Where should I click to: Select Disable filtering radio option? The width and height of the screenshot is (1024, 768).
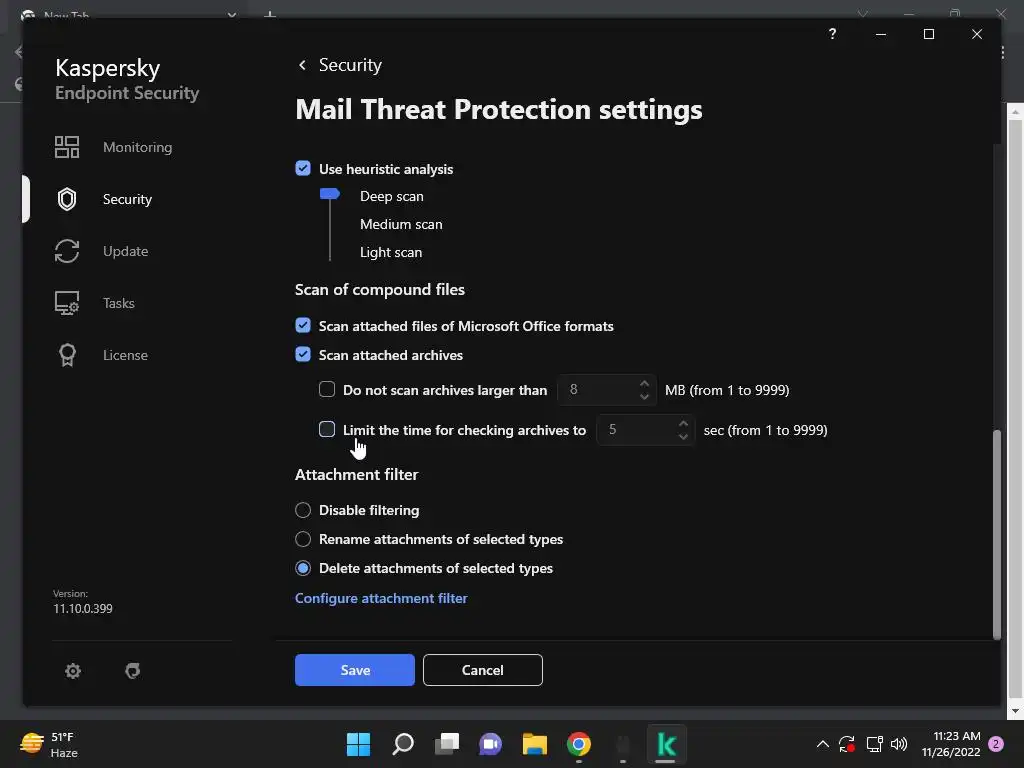click(303, 510)
